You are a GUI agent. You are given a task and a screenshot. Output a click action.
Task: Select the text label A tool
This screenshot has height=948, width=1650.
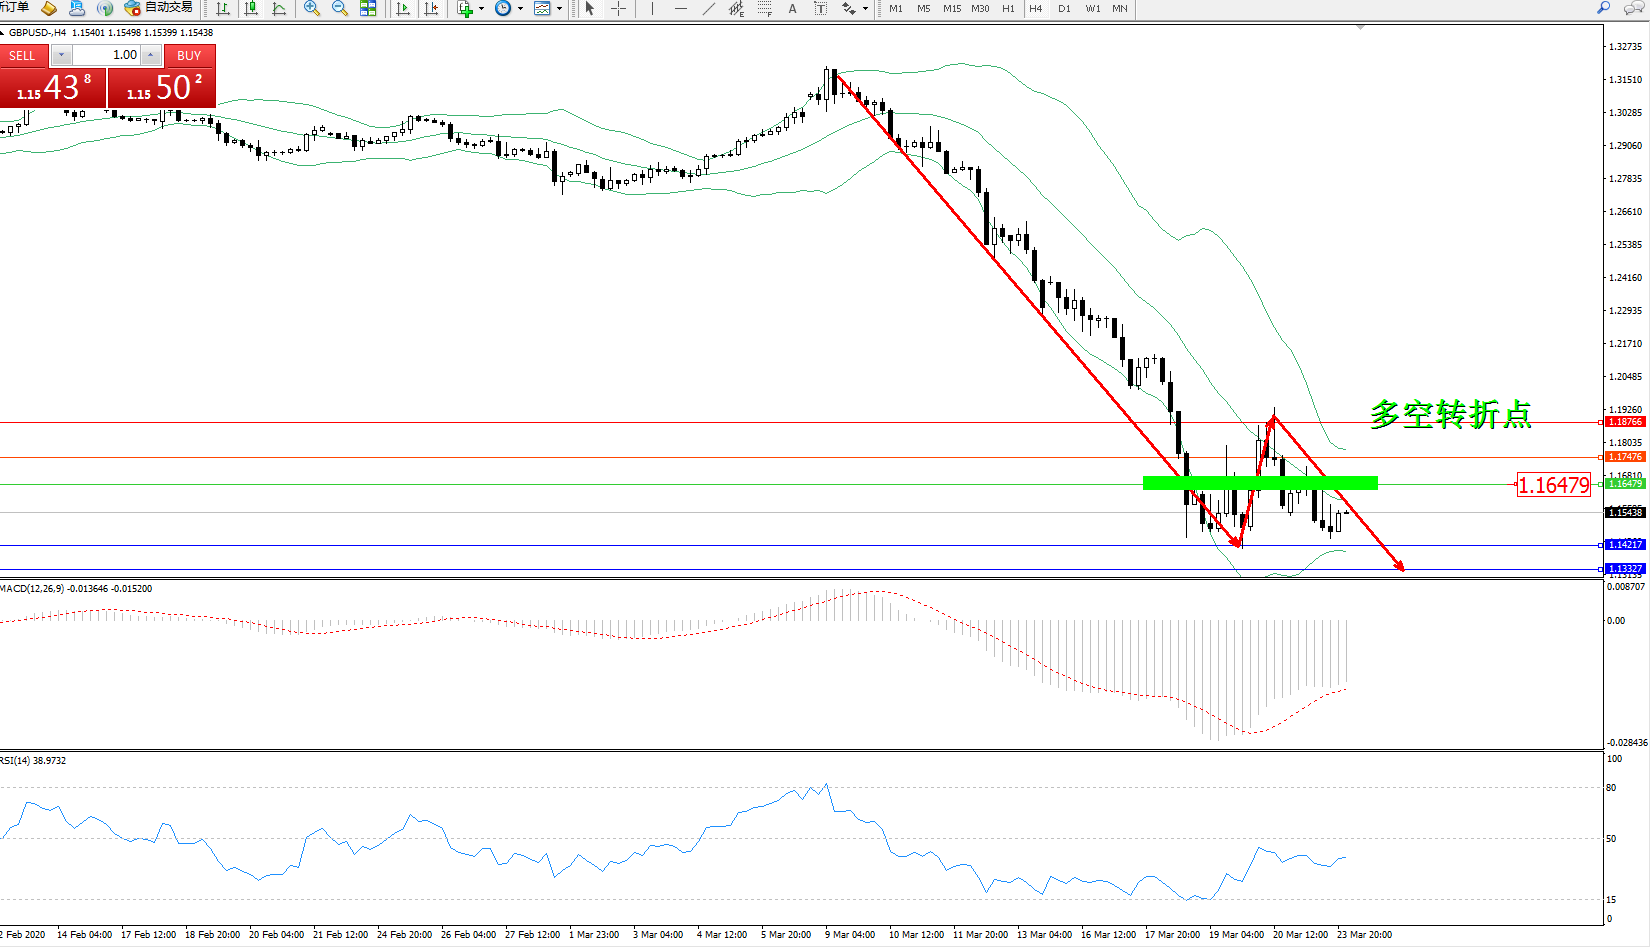792,9
